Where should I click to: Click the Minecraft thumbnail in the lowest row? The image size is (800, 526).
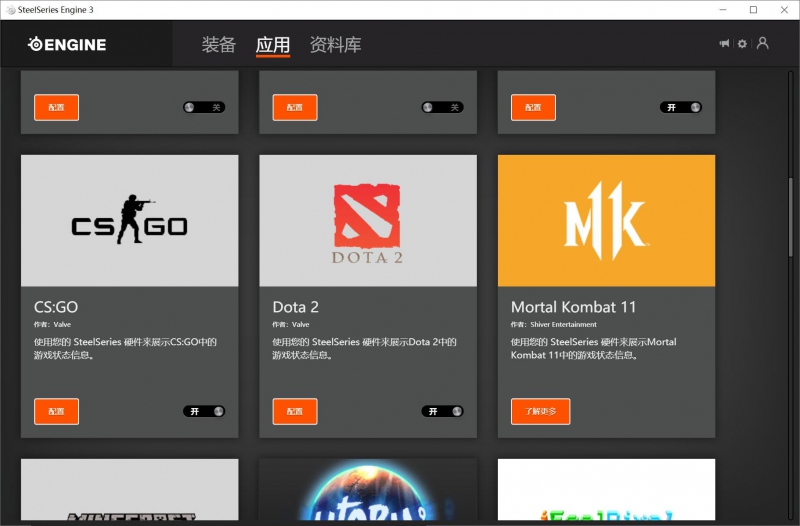point(130,489)
